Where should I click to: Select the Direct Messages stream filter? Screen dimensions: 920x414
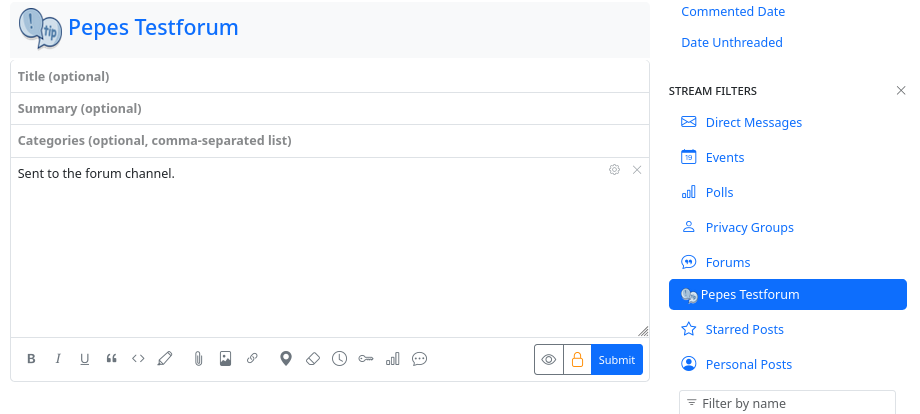pos(753,122)
